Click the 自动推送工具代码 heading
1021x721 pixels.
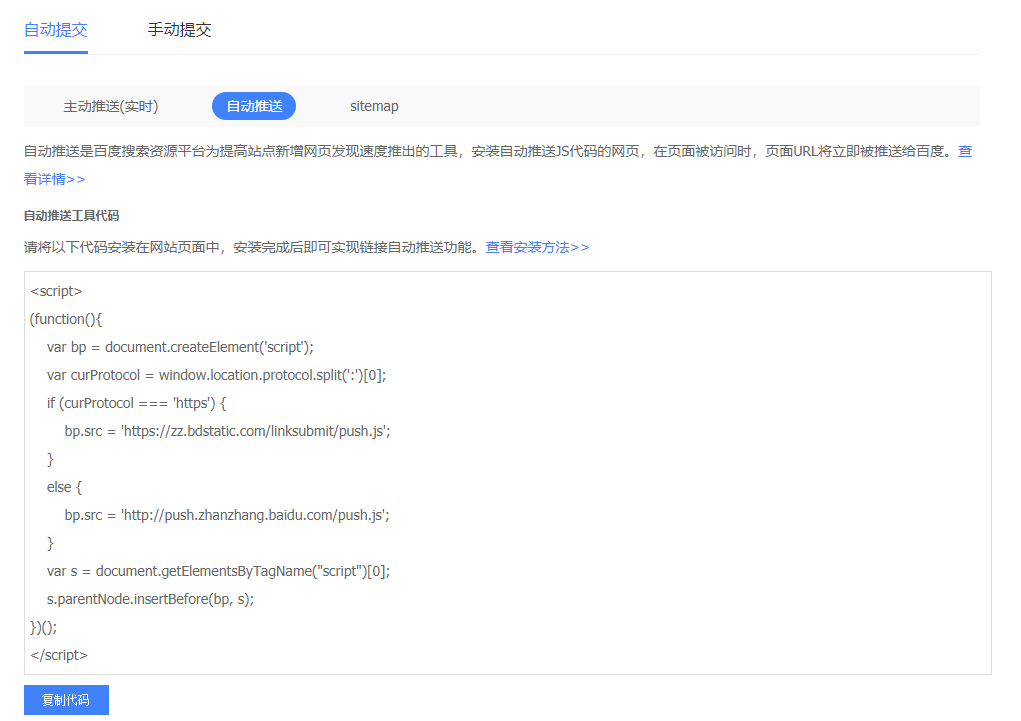pos(72,216)
